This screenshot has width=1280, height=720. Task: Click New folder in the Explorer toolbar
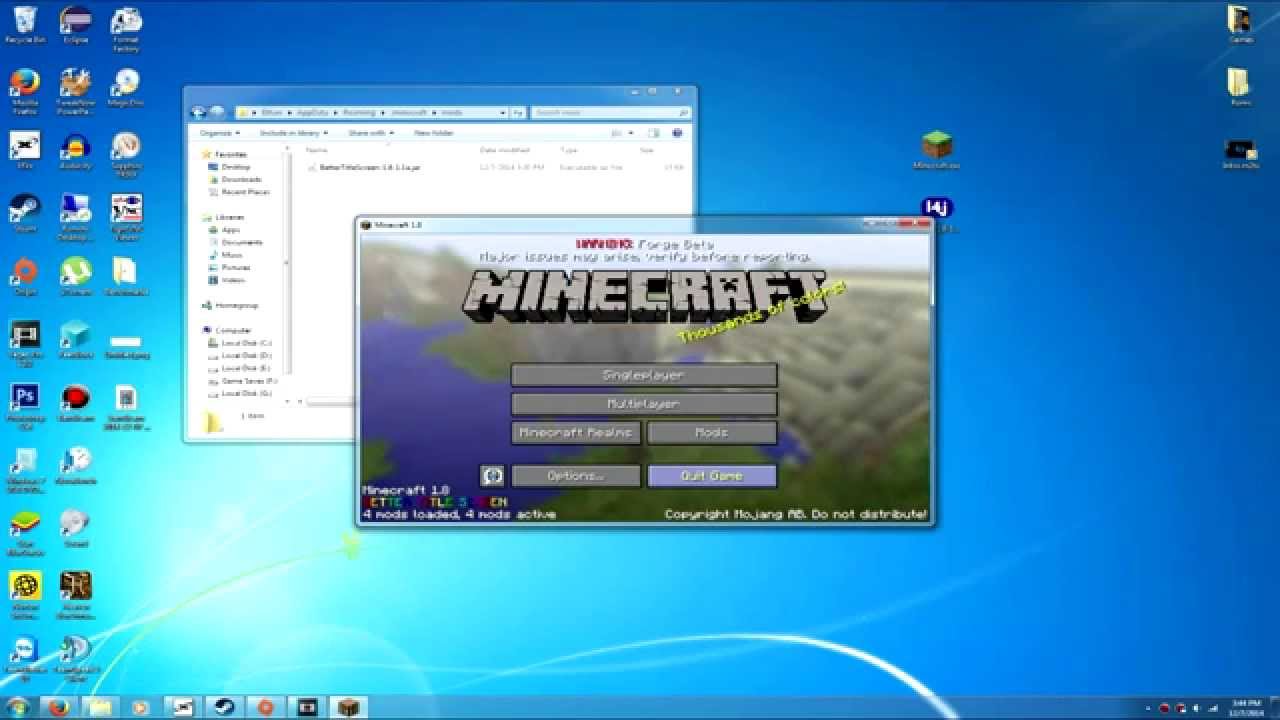(x=434, y=132)
